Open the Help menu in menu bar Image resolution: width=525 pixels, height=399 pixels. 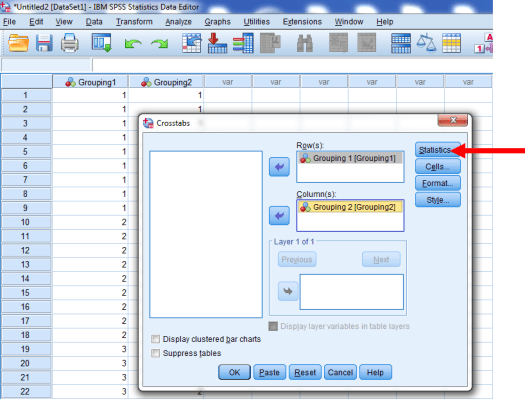385,22
